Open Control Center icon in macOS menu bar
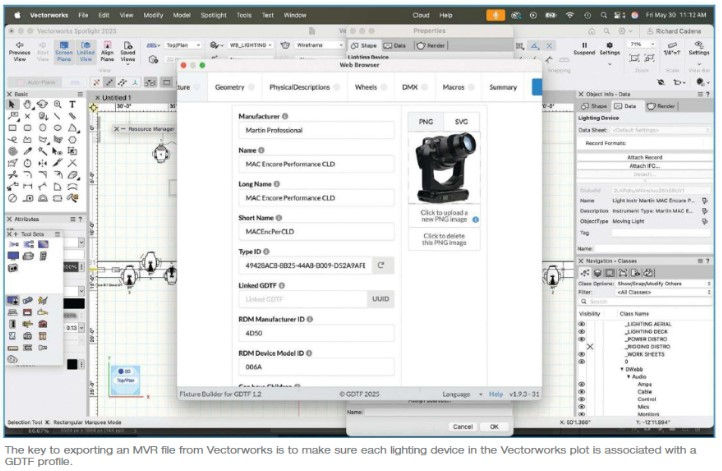This screenshot has height=471, width=722. click(x=619, y=15)
